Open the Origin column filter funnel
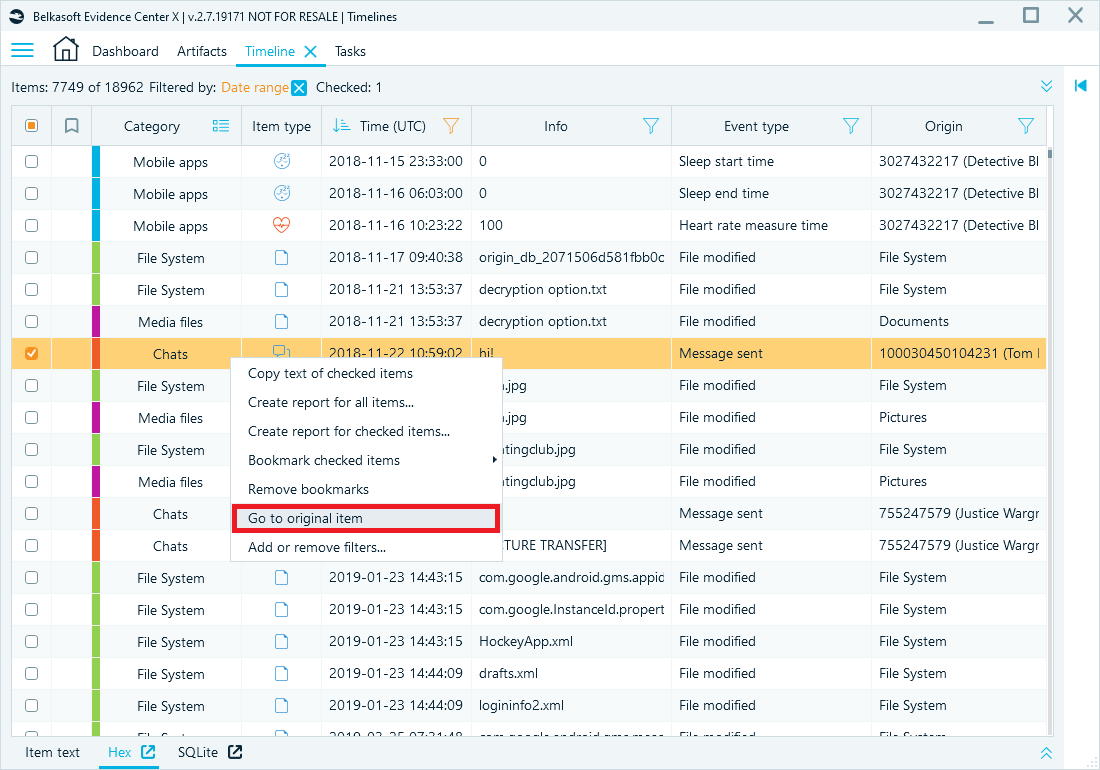Image resolution: width=1100 pixels, height=770 pixels. coord(1026,126)
